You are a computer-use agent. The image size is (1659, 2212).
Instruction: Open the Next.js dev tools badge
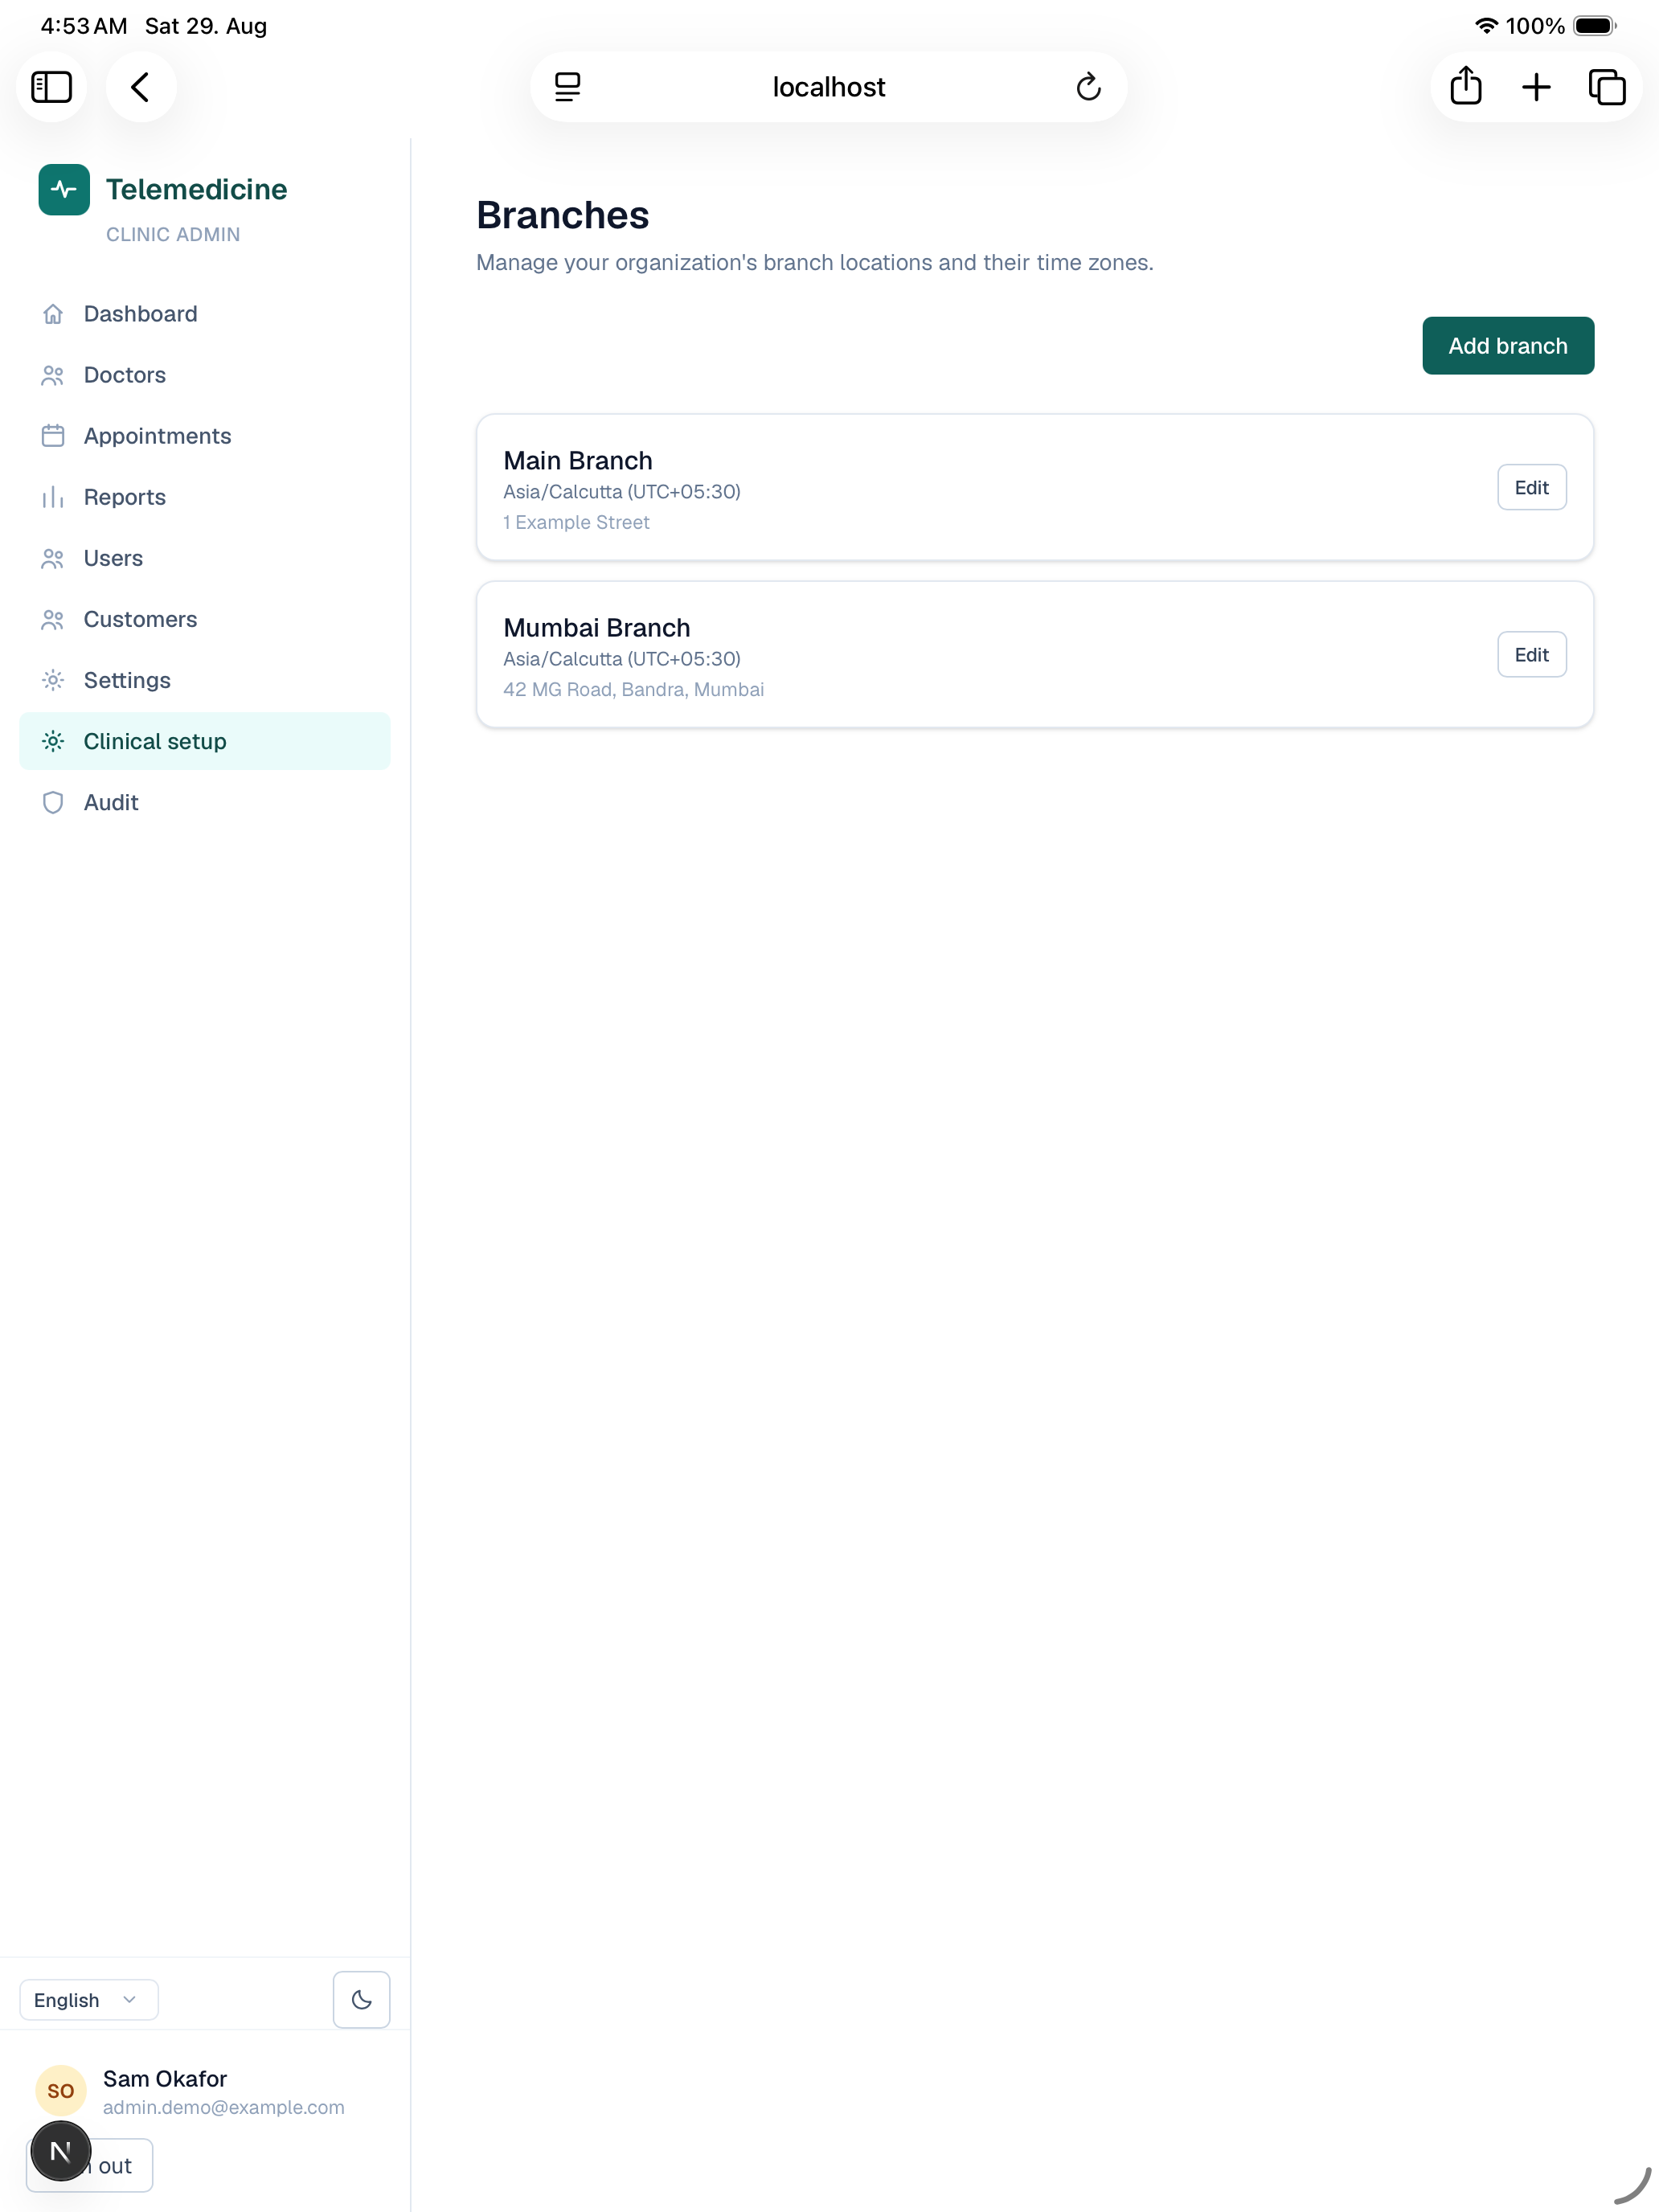(x=60, y=2151)
